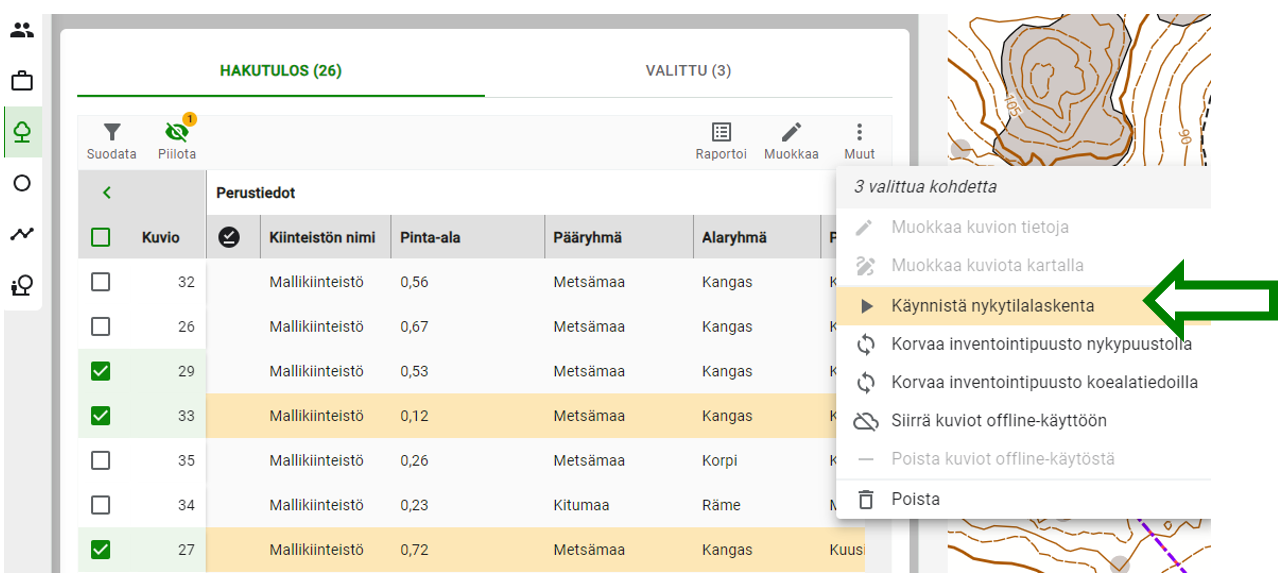Viewport: 1285px width, 582px height.
Task: Choose Poista from the menu
Action: [1023, 499]
